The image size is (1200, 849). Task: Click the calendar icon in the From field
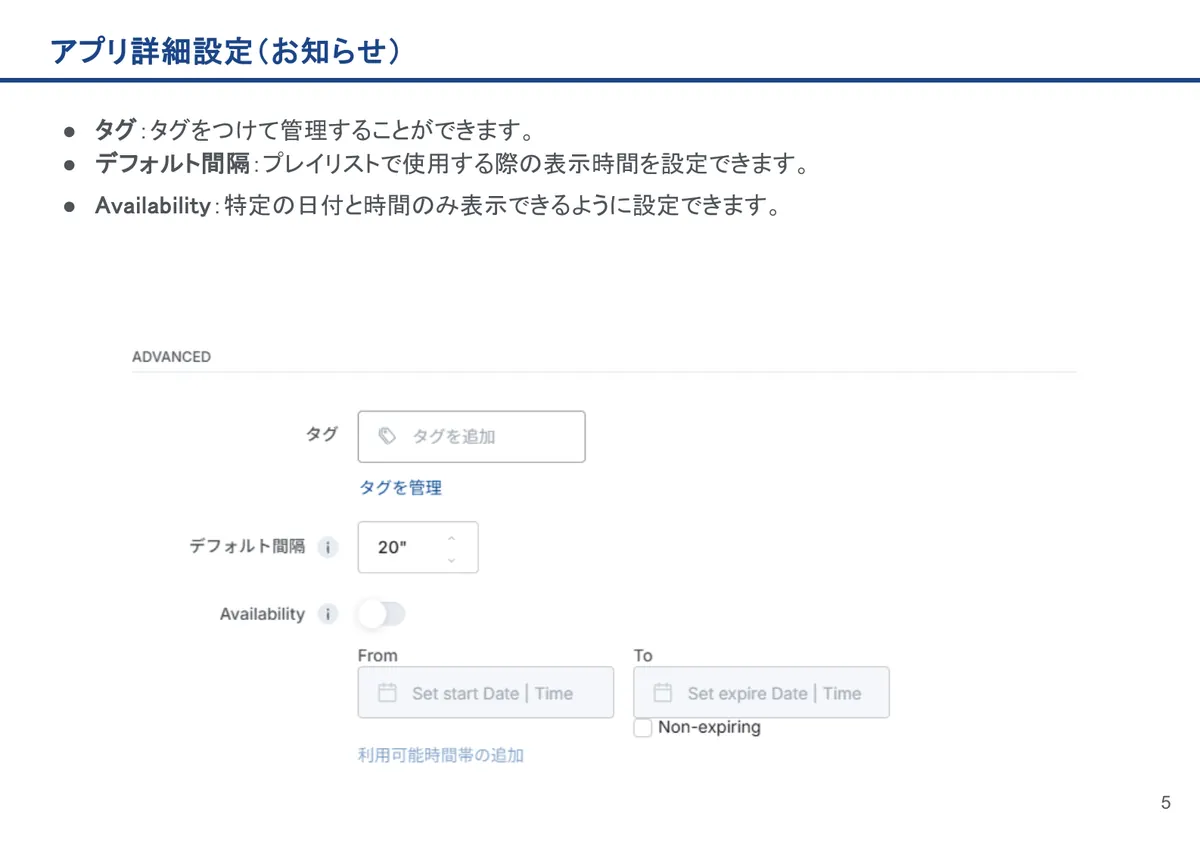[x=387, y=693]
